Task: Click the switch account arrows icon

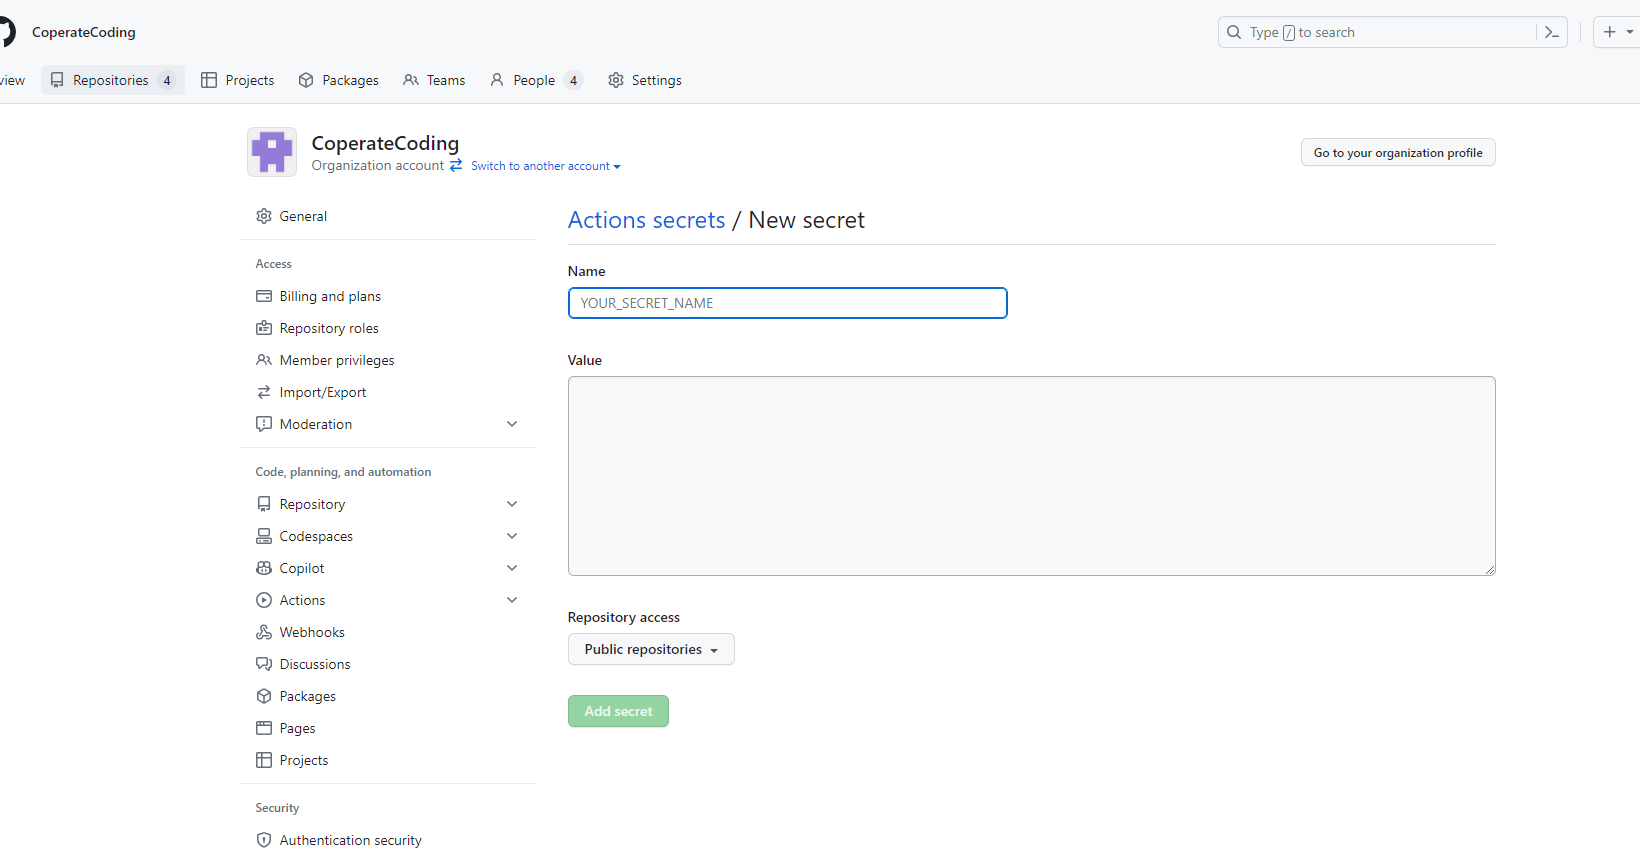Action: (x=456, y=165)
